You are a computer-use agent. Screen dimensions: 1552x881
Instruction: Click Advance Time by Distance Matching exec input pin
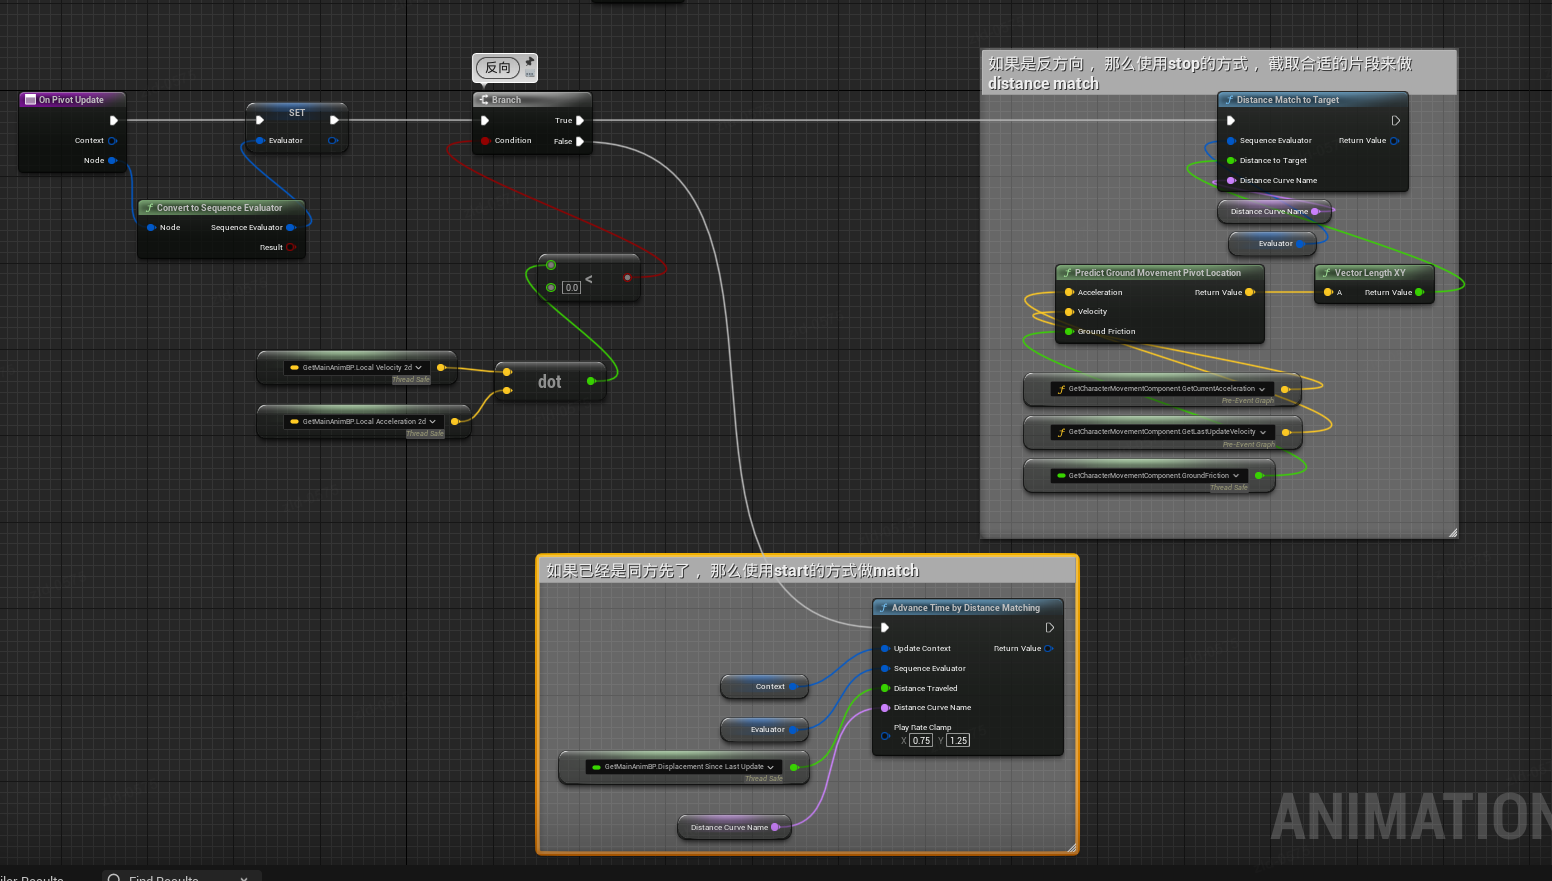[885, 628]
